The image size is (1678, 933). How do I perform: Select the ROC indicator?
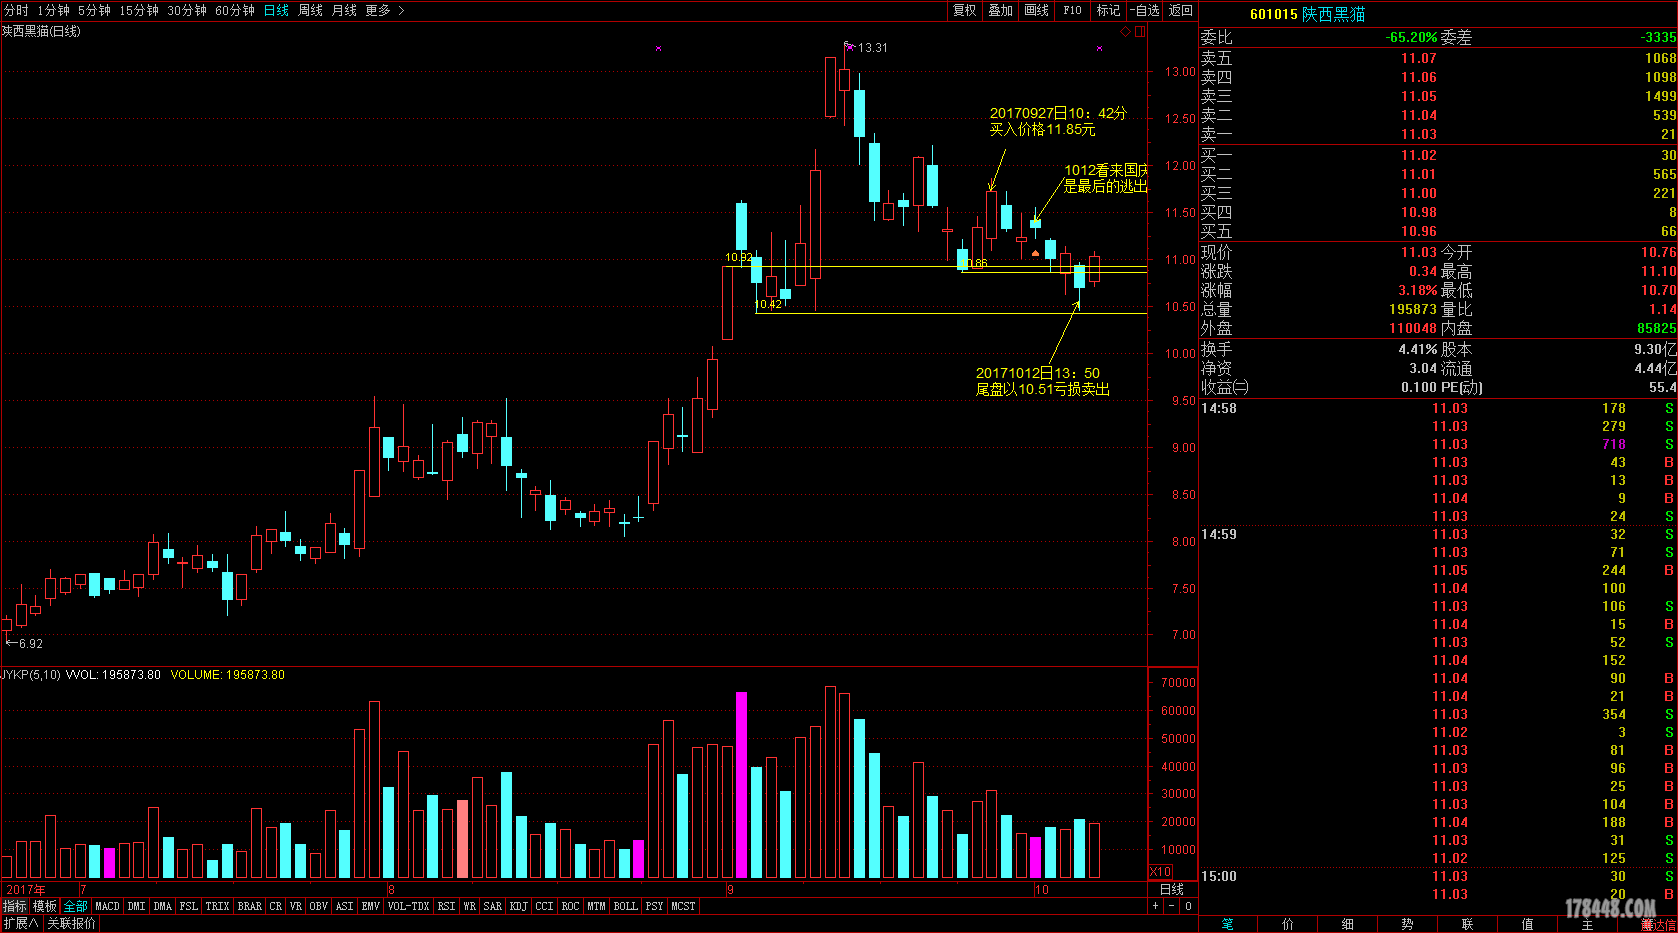(x=570, y=906)
